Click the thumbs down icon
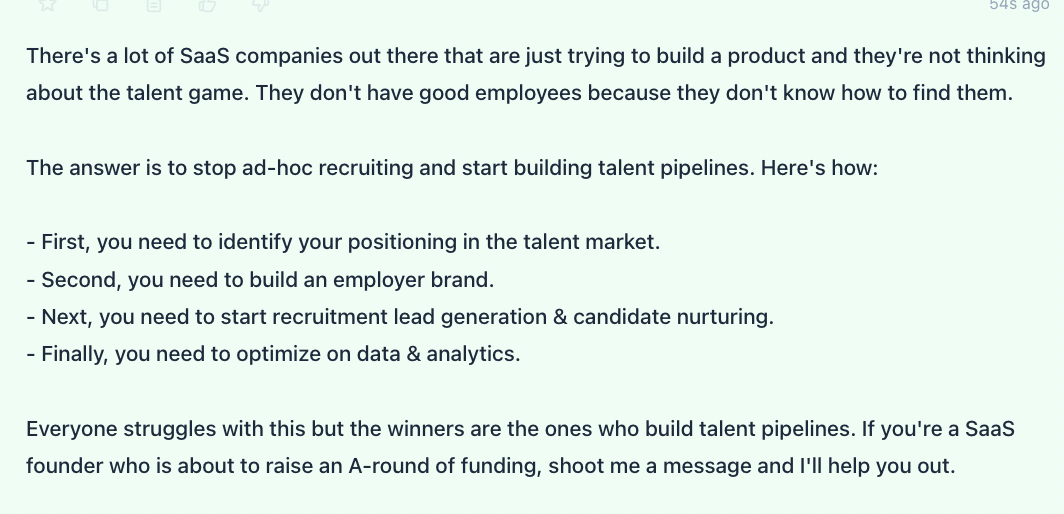Screen dimensions: 1064x514 click(x=261, y=4)
